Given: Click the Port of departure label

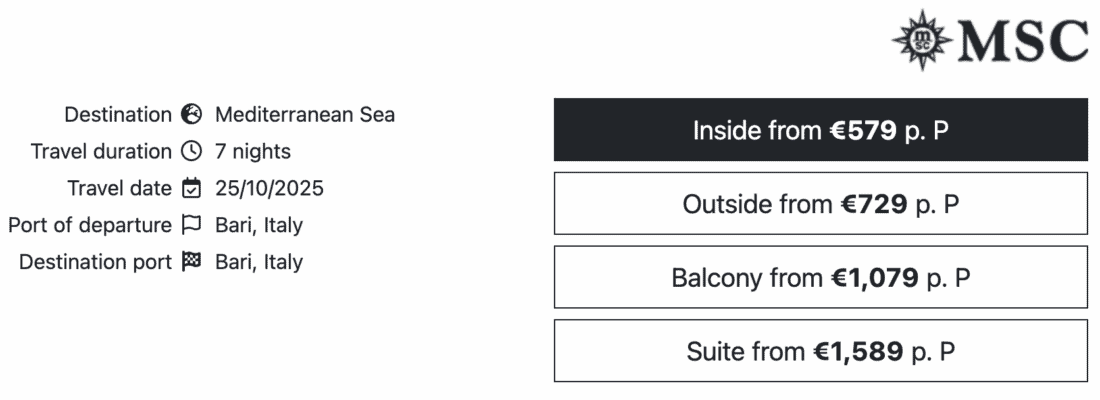Looking at the screenshot, I should 90,226.
